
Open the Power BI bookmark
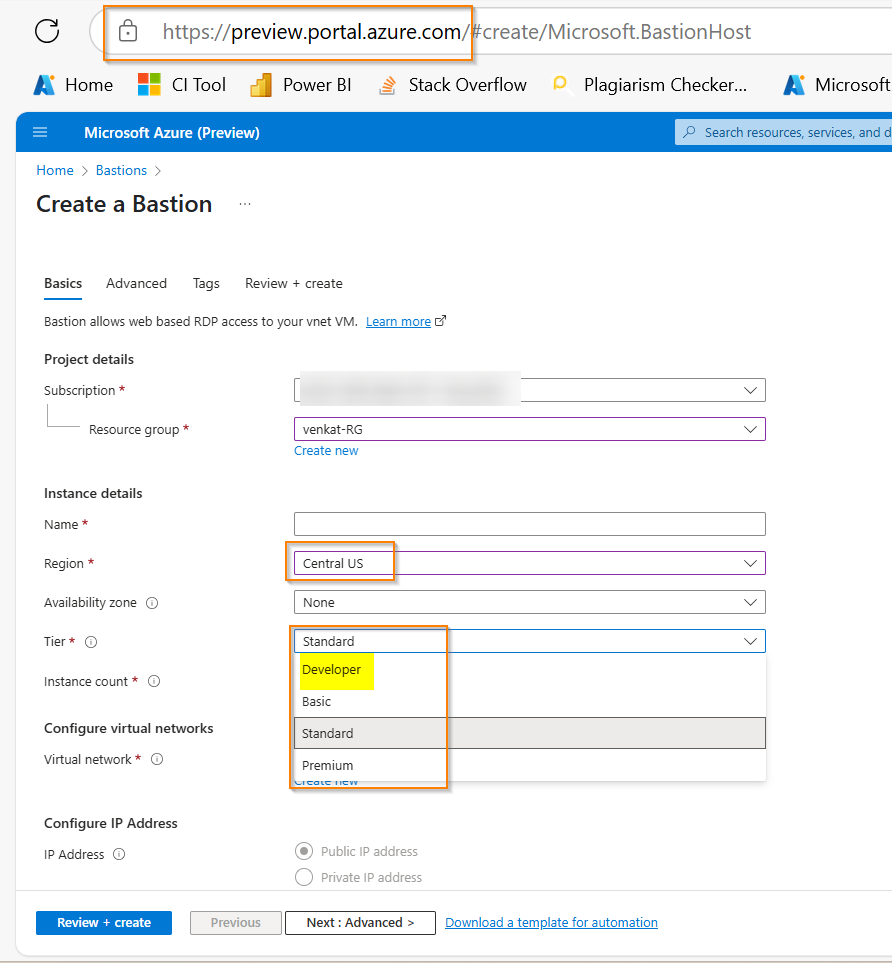pos(301,85)
